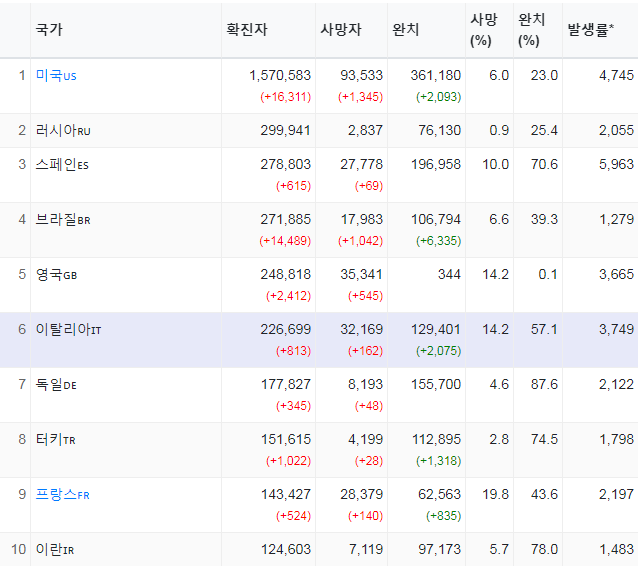The image size is (638, 566).
Task: Click Brazil recovered increase +6,335
Action: (x=438, y=241)
